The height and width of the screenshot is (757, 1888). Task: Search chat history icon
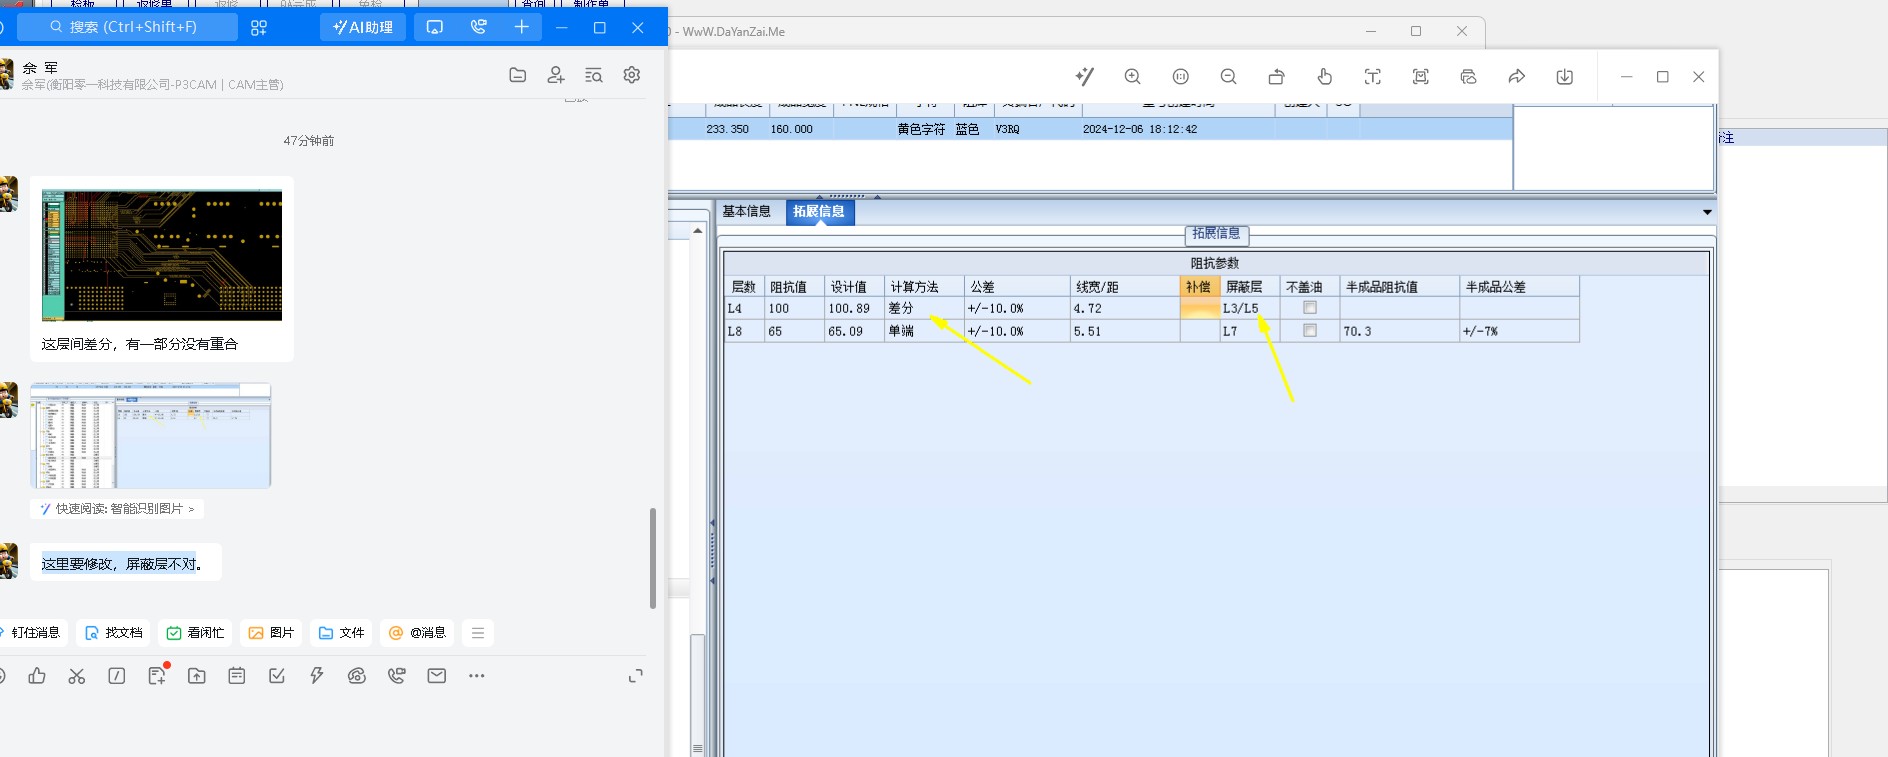coord(594,75)
